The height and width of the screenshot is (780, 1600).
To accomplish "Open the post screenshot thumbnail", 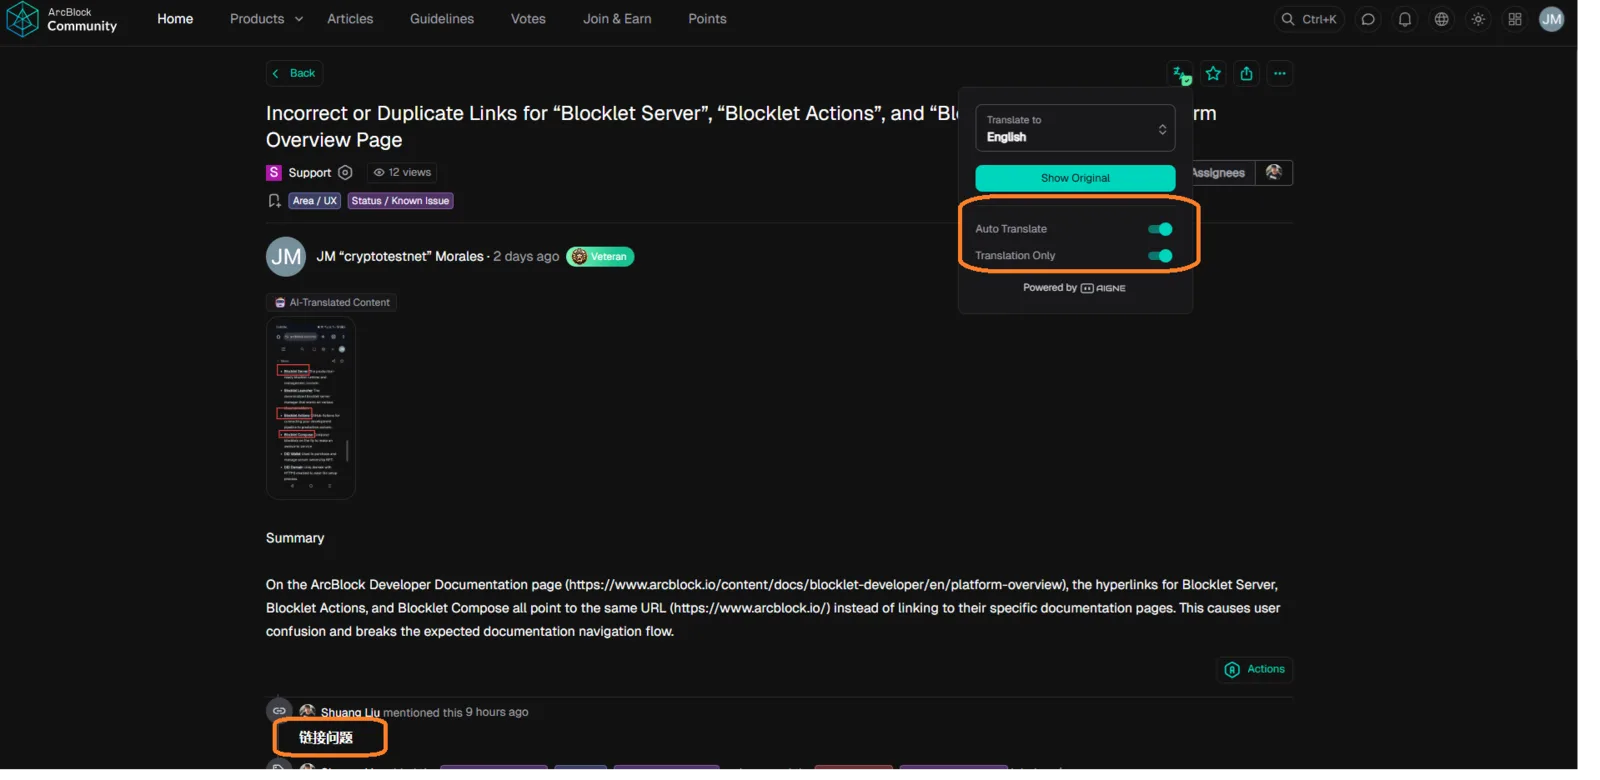I will (311, 408).
